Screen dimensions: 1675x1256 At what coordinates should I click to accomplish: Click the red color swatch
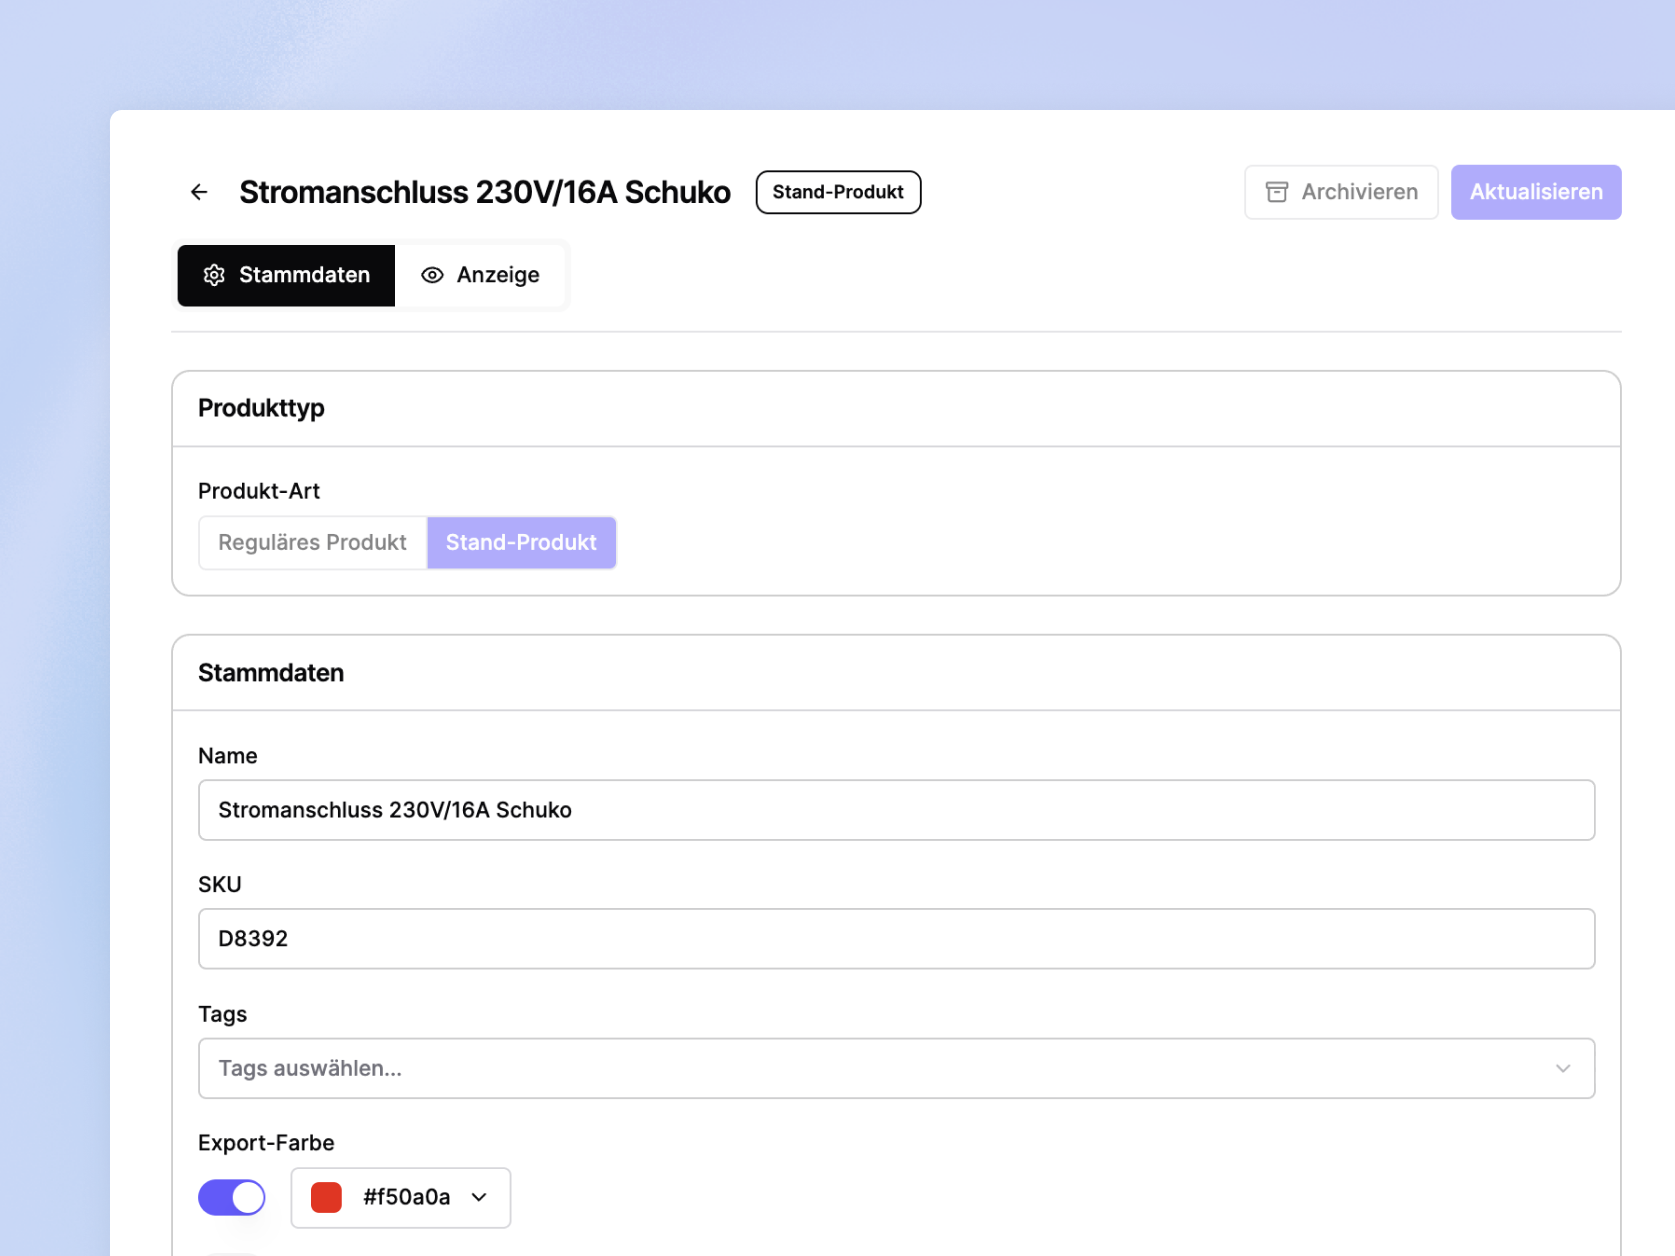click(327, 1197)
